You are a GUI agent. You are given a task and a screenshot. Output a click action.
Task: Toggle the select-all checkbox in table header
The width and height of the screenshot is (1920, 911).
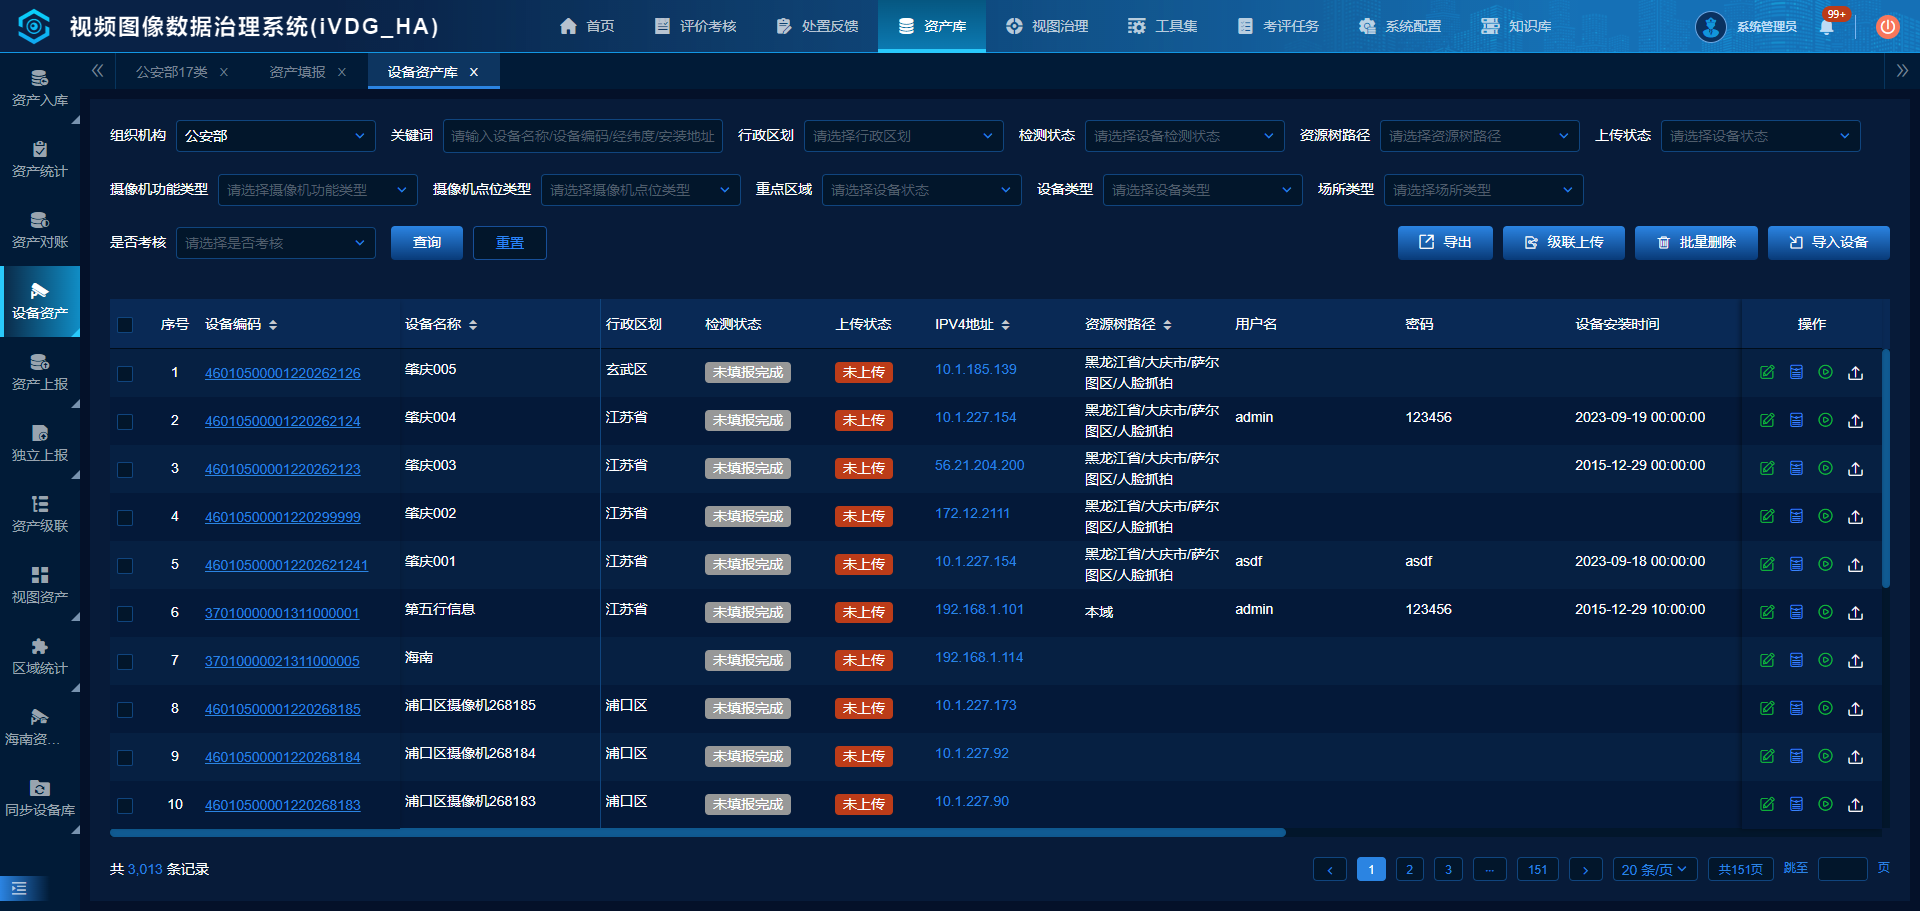125,325
